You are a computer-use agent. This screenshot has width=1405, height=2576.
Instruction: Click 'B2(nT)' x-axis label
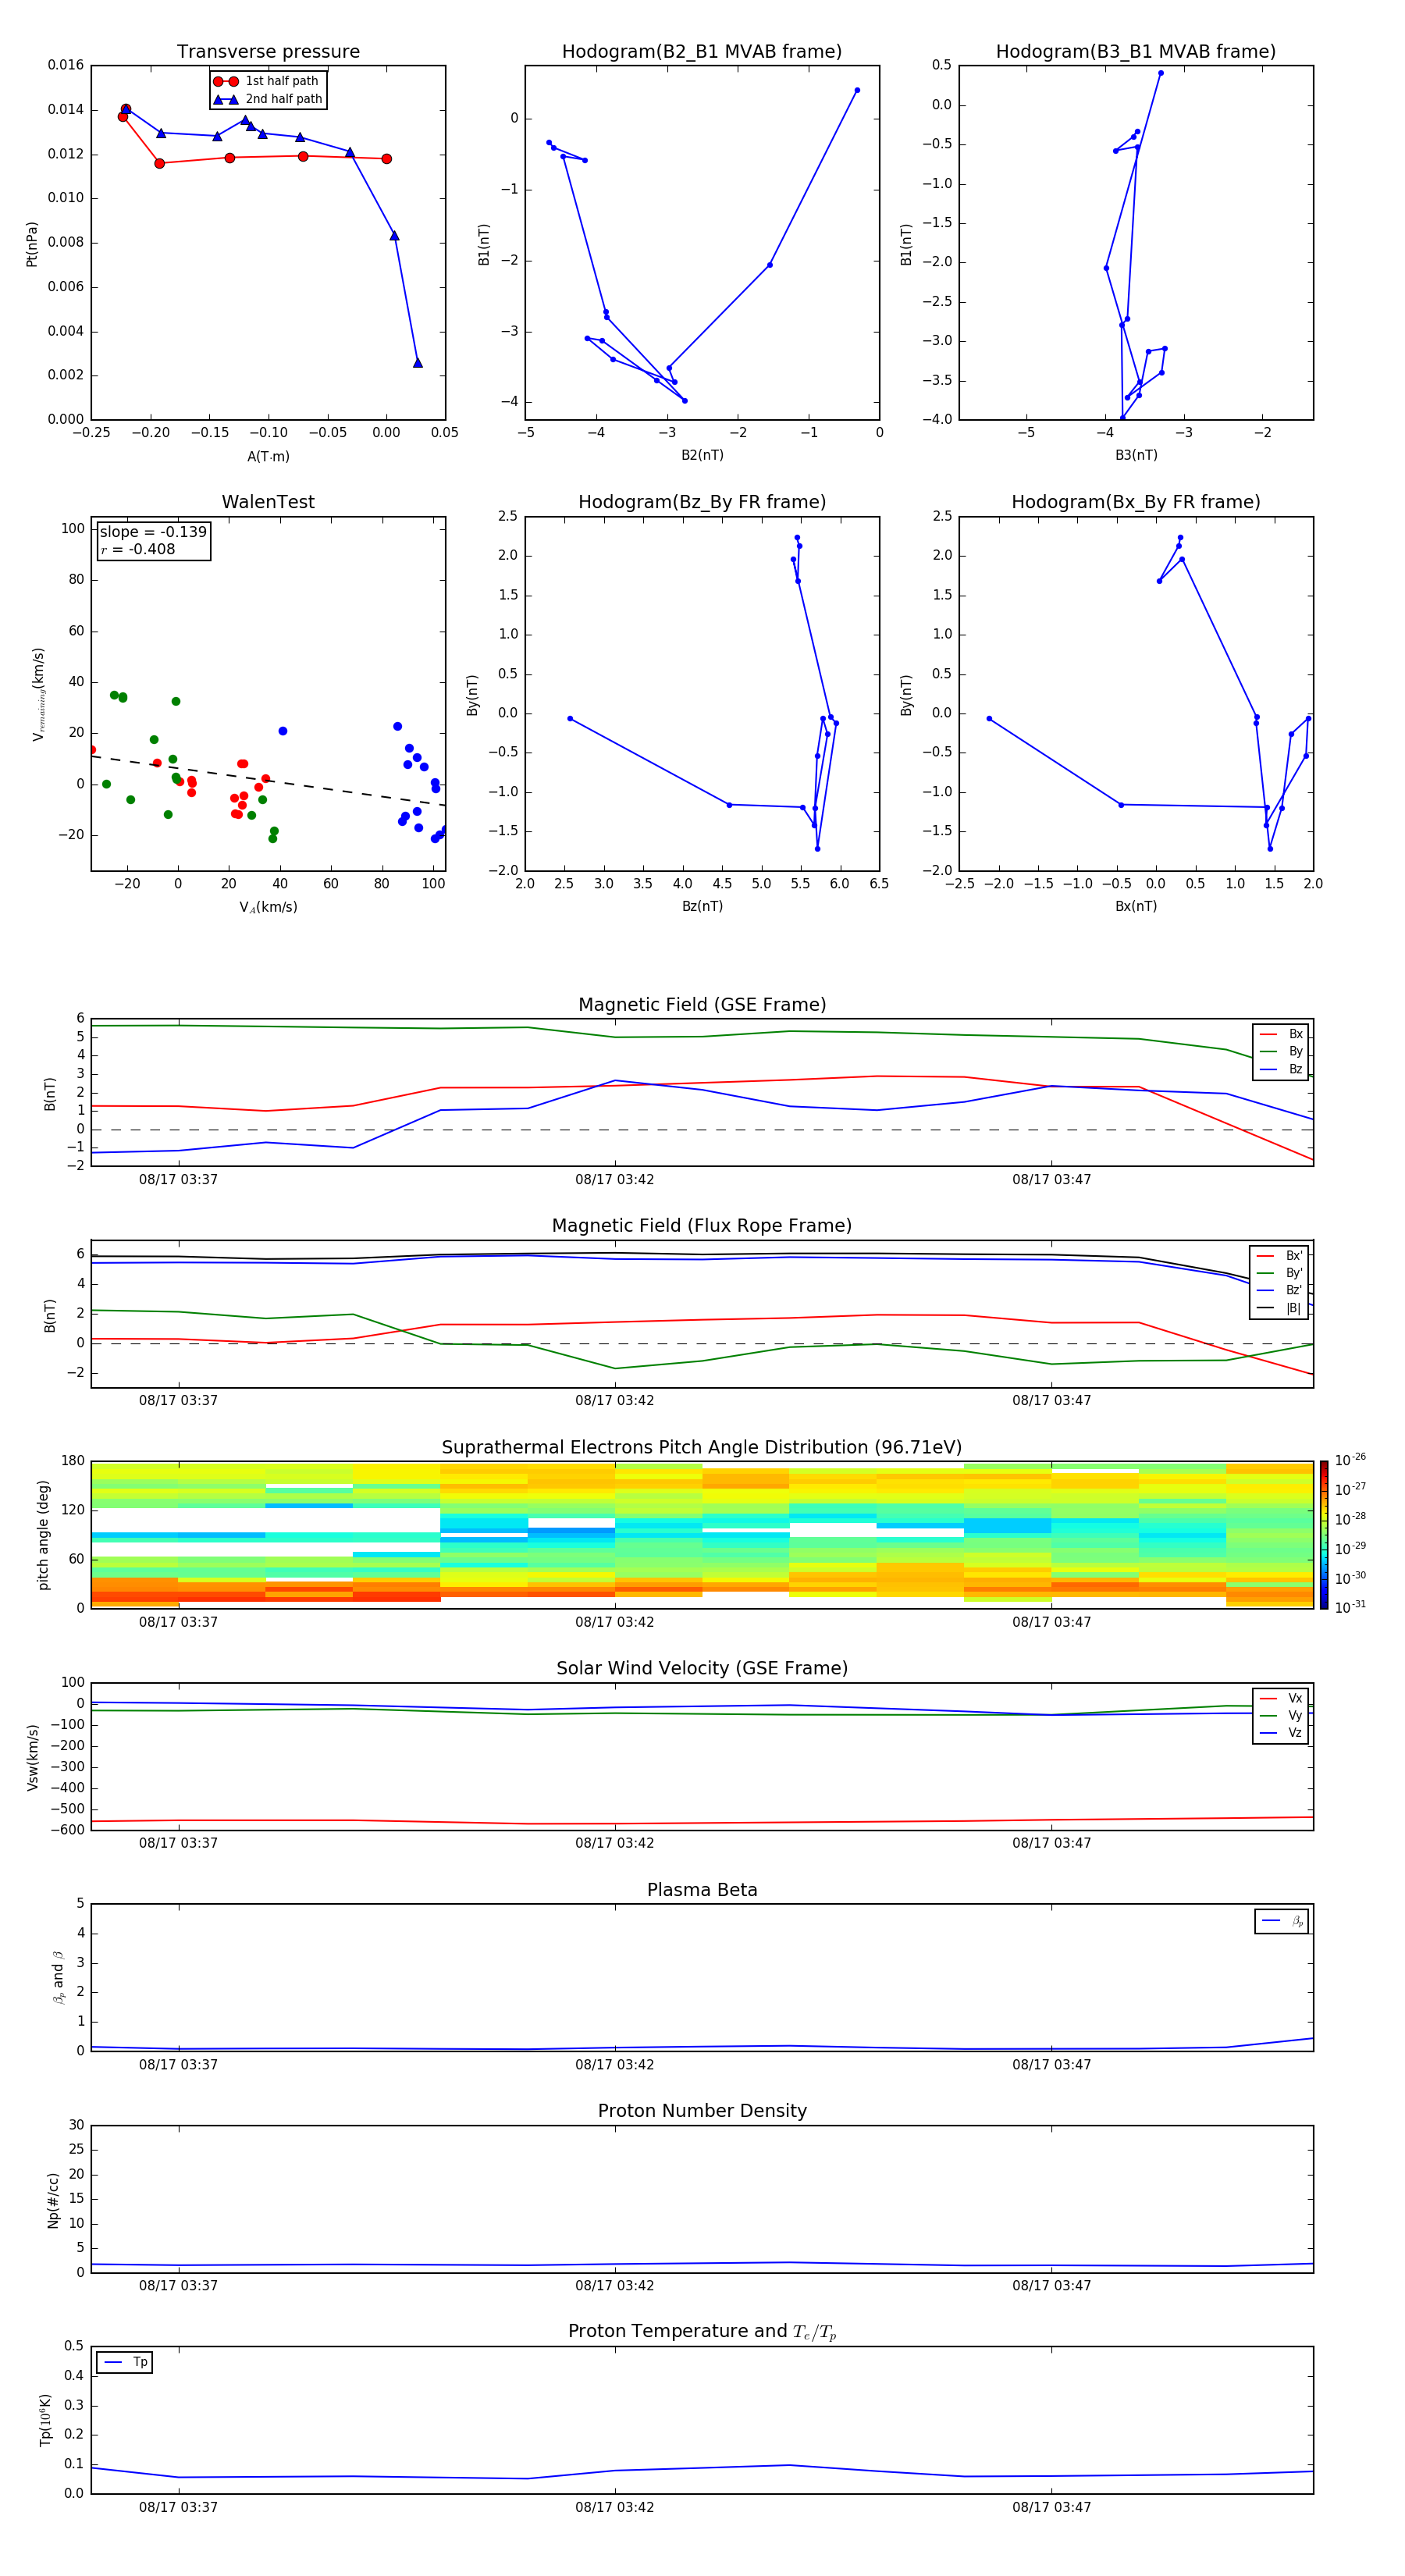tap(702, 455)
